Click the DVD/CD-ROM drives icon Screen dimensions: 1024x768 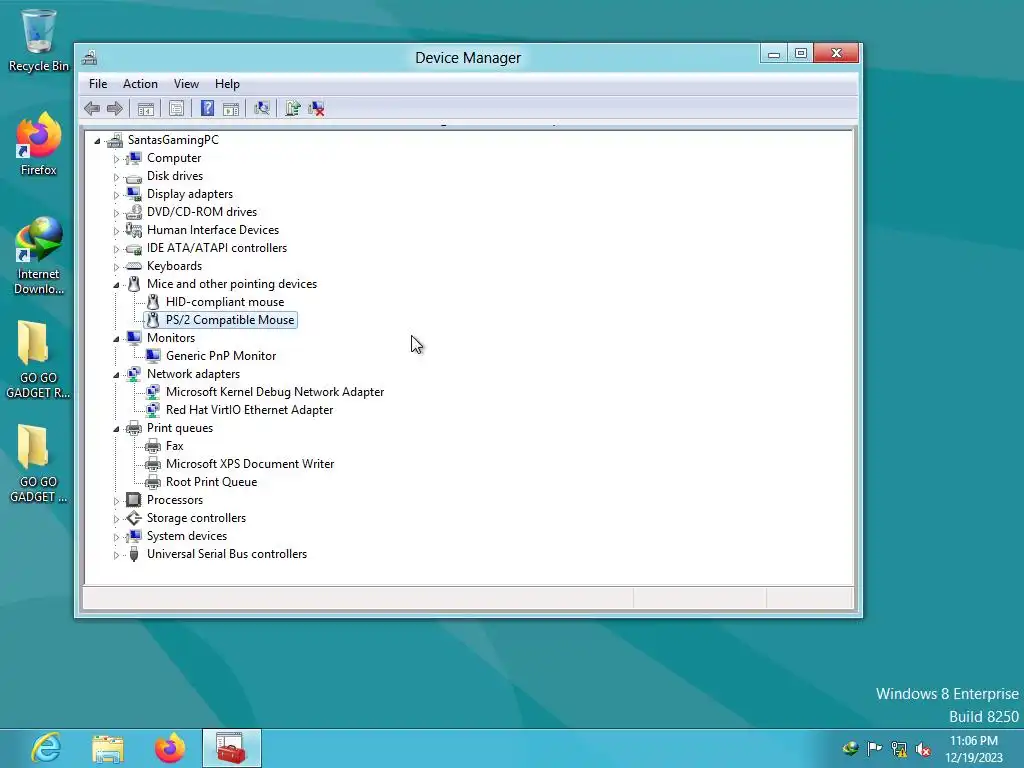(x=134, y=212)
